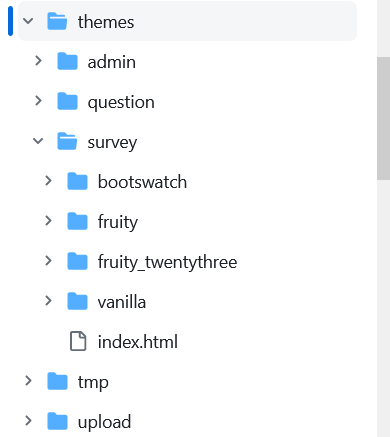This screenshot has height=437, width=390.
Task: Expand the vanilla folder chevron
Action: (48, 301)
